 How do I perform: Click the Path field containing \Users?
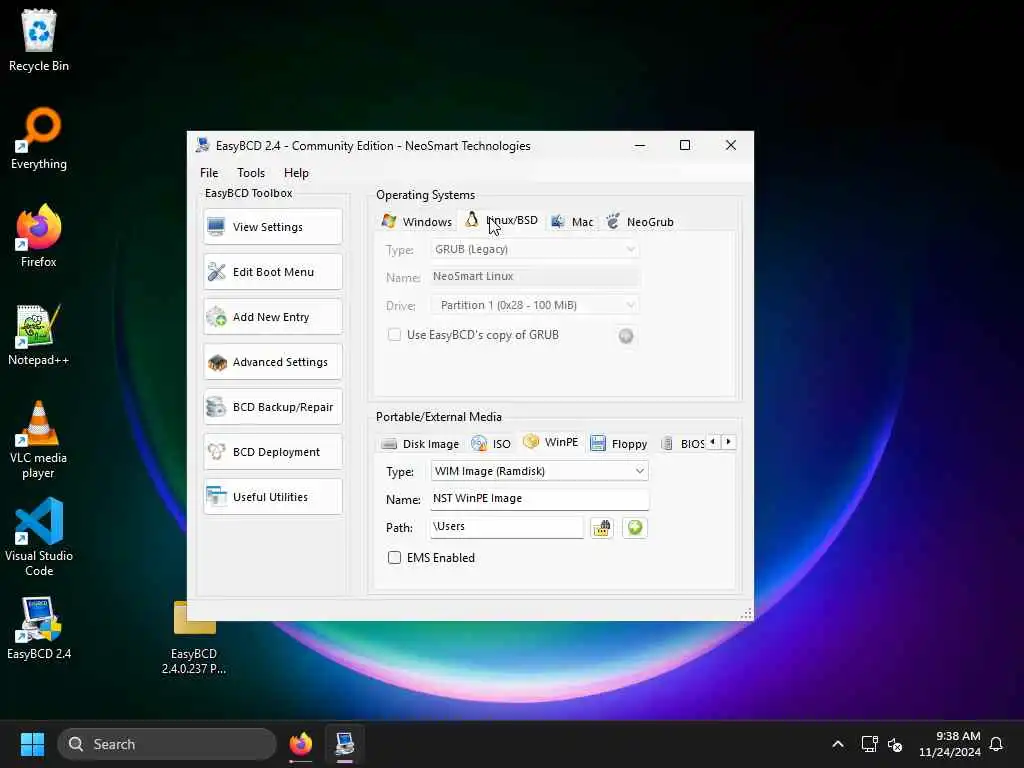(506, 526)
